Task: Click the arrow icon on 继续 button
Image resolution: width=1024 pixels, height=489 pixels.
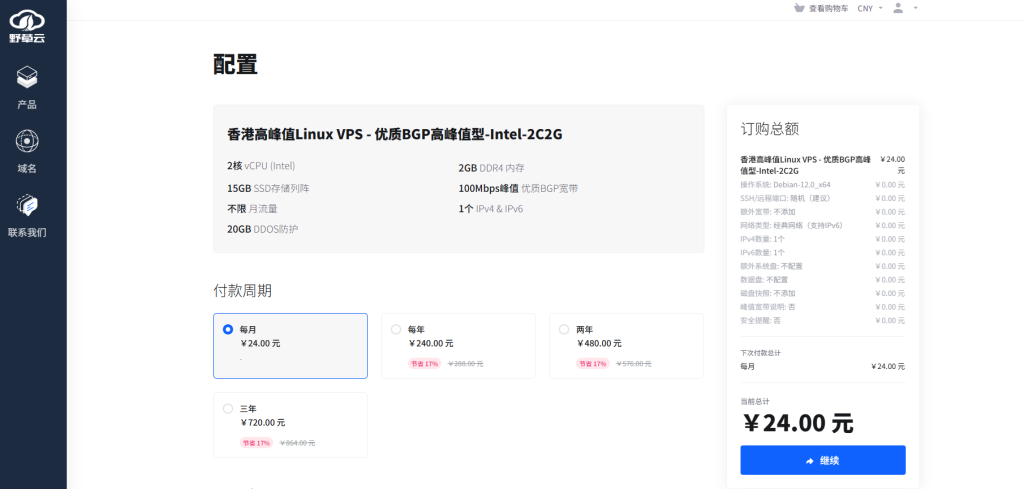Action: pyautogui.click(x=809, y=460)
